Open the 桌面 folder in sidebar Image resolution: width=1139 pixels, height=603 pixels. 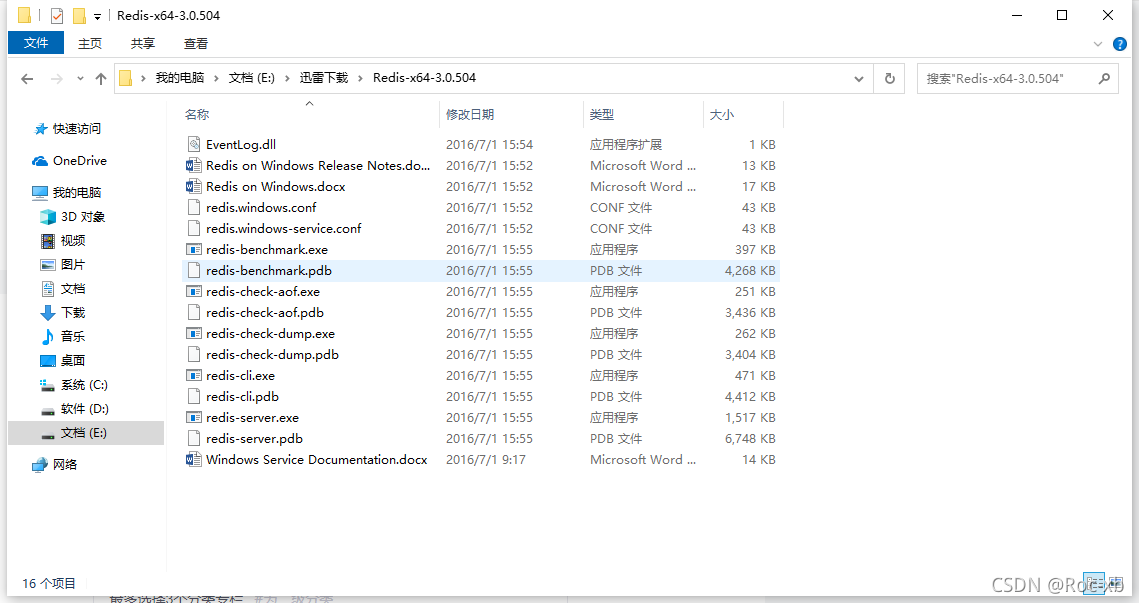click(63, 360)
